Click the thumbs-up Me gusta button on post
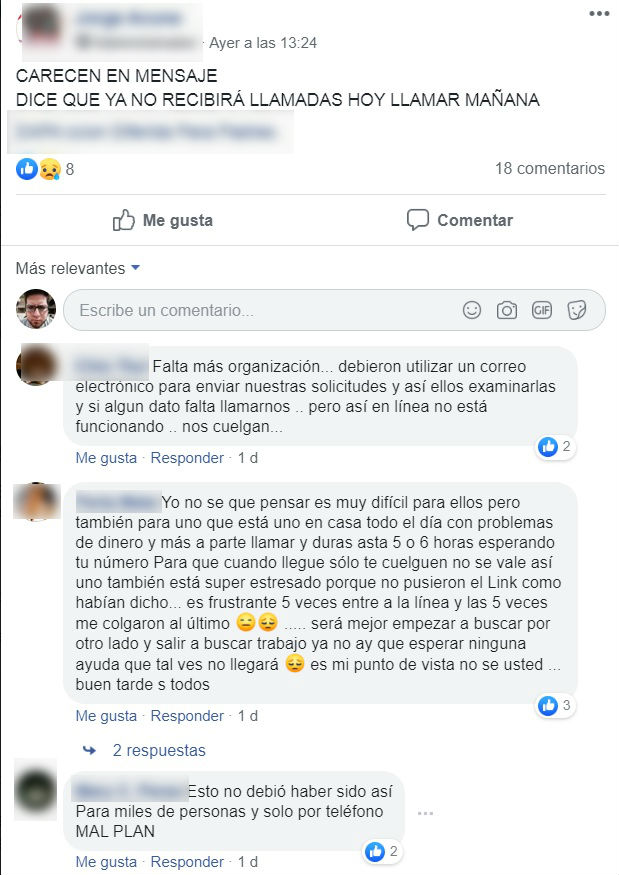 163,220
